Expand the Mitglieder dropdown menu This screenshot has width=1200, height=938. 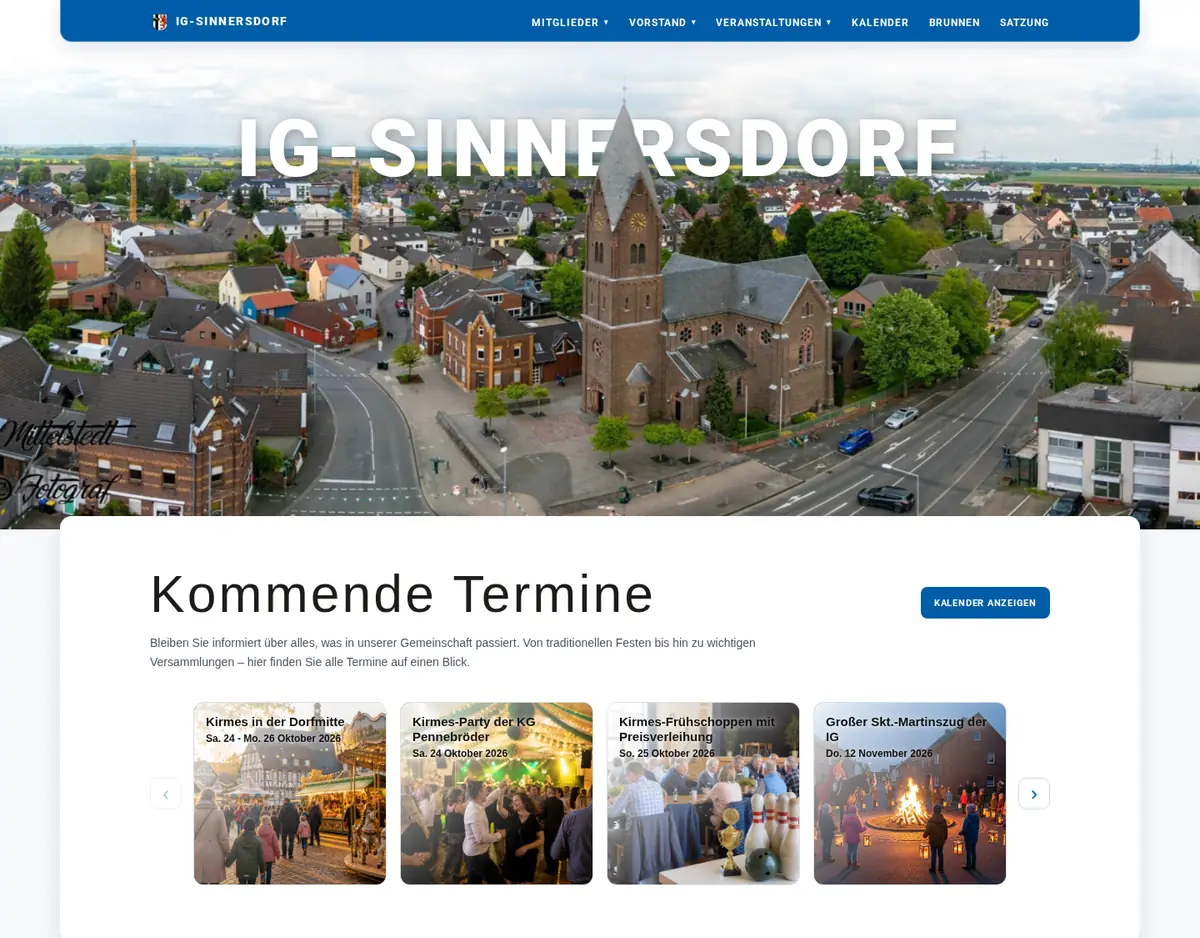[570, 22]
